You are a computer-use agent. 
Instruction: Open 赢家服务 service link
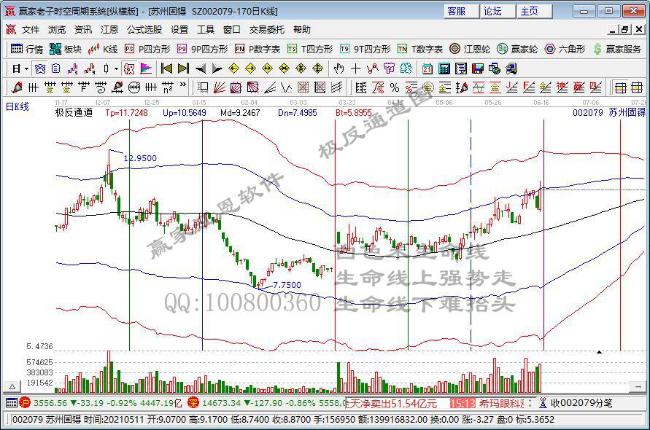click(617, 49)
